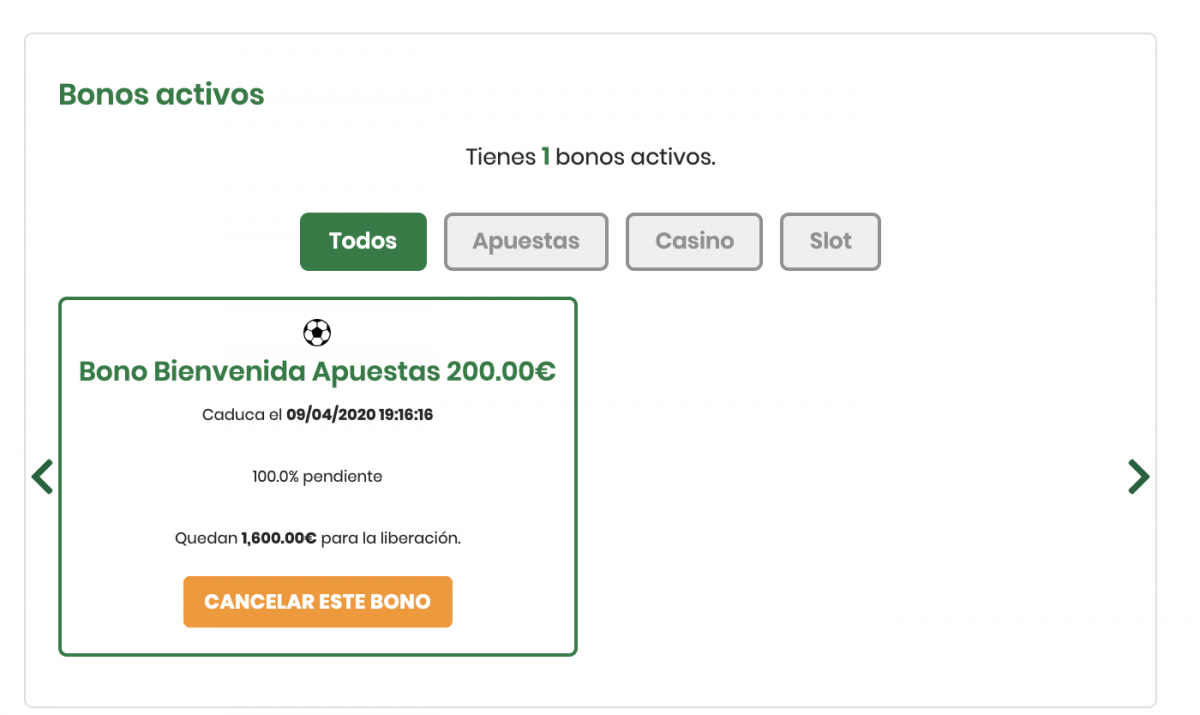
Task: Click the "200.00€" amount in the bonus title
Action: 501,372
